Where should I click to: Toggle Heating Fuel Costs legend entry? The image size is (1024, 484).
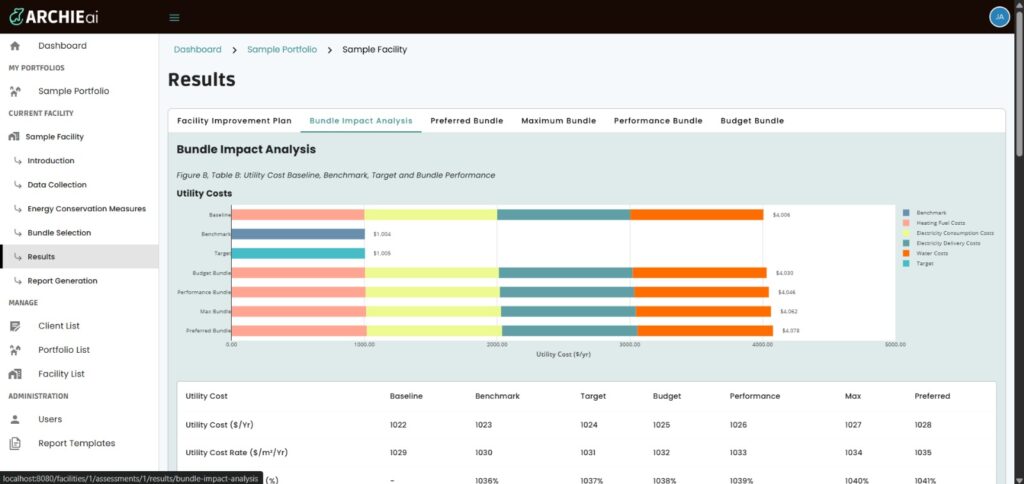pyautogui.click(x=906, y=223)
